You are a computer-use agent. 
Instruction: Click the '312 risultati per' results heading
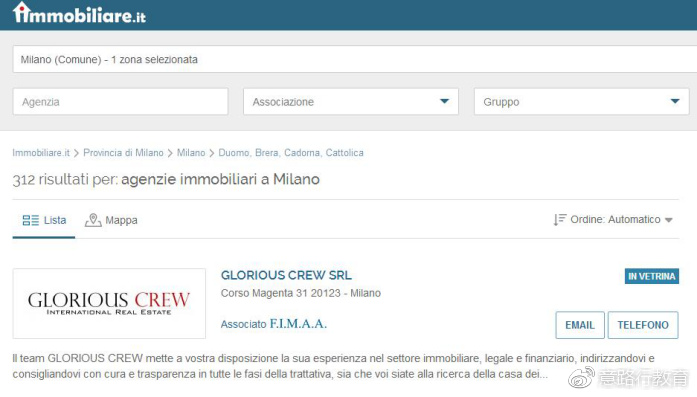pos(166,179)
